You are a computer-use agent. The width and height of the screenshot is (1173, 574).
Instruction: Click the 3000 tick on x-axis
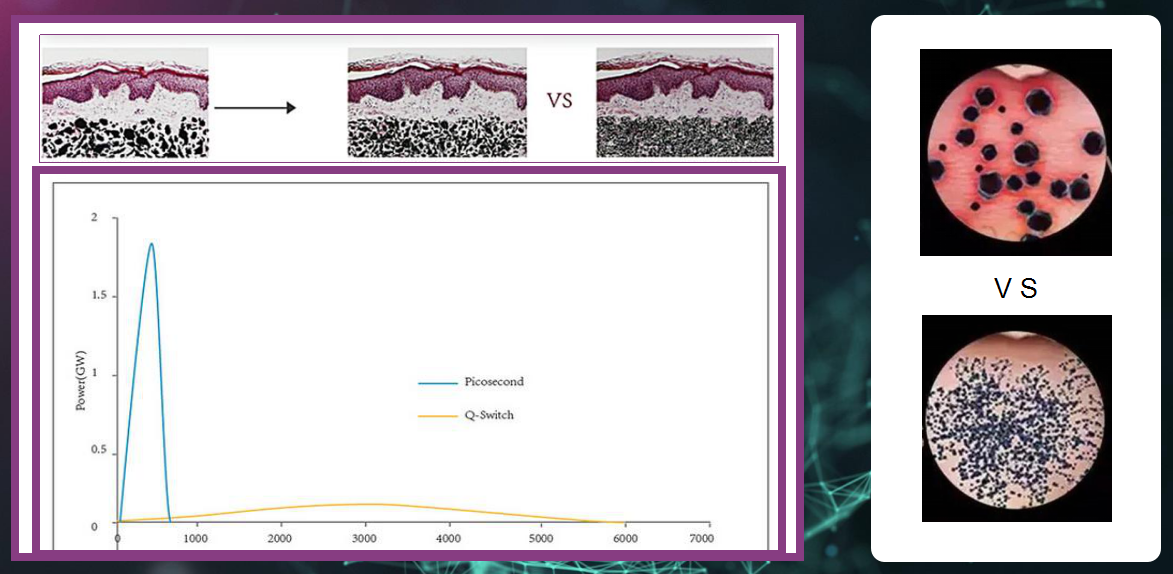click(364, 538)
